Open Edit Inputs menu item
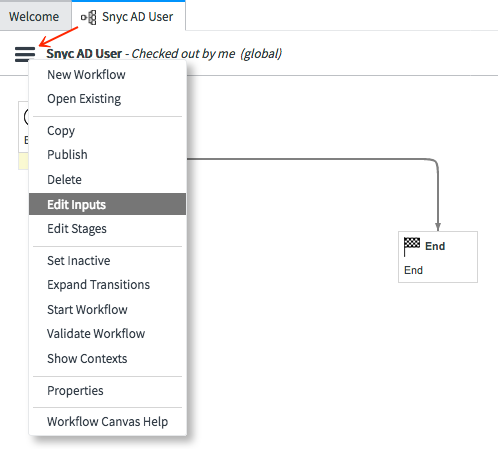 coord(107,204)
